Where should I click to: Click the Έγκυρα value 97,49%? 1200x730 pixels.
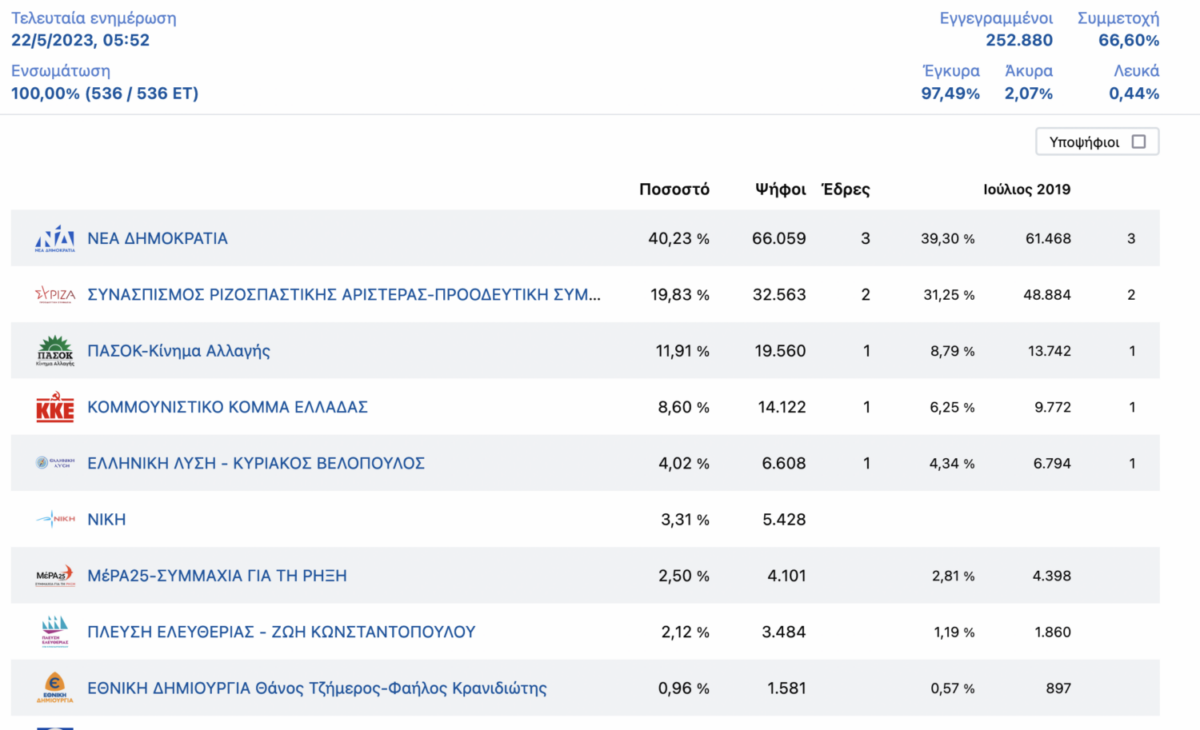950,93
